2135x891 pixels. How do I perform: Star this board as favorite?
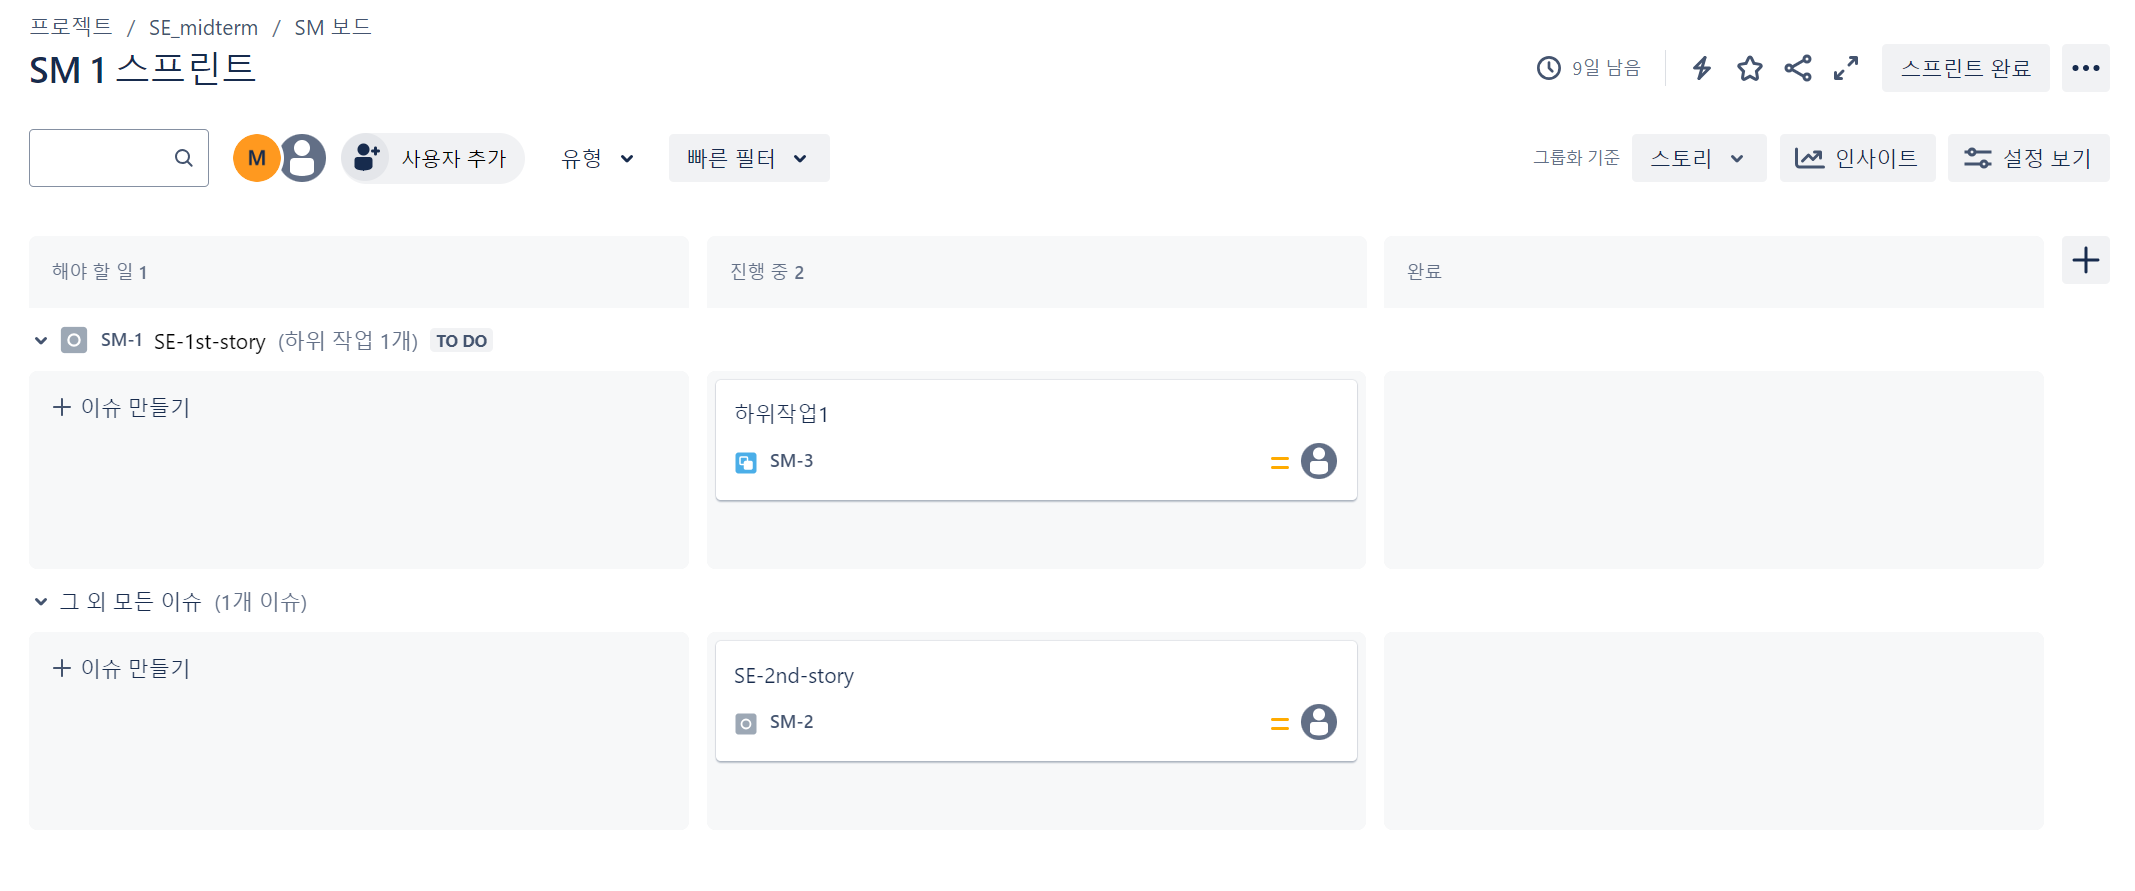(1749, 68)
